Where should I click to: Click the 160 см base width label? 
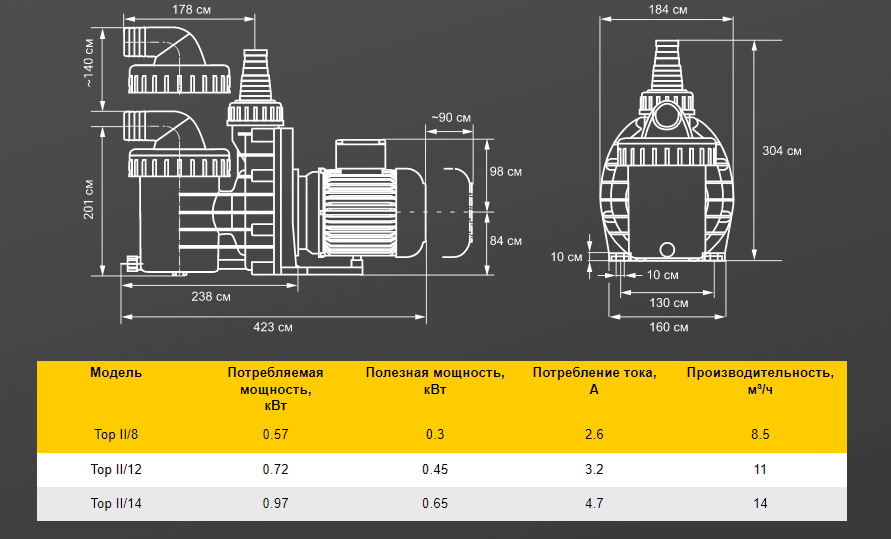(667, 327)
